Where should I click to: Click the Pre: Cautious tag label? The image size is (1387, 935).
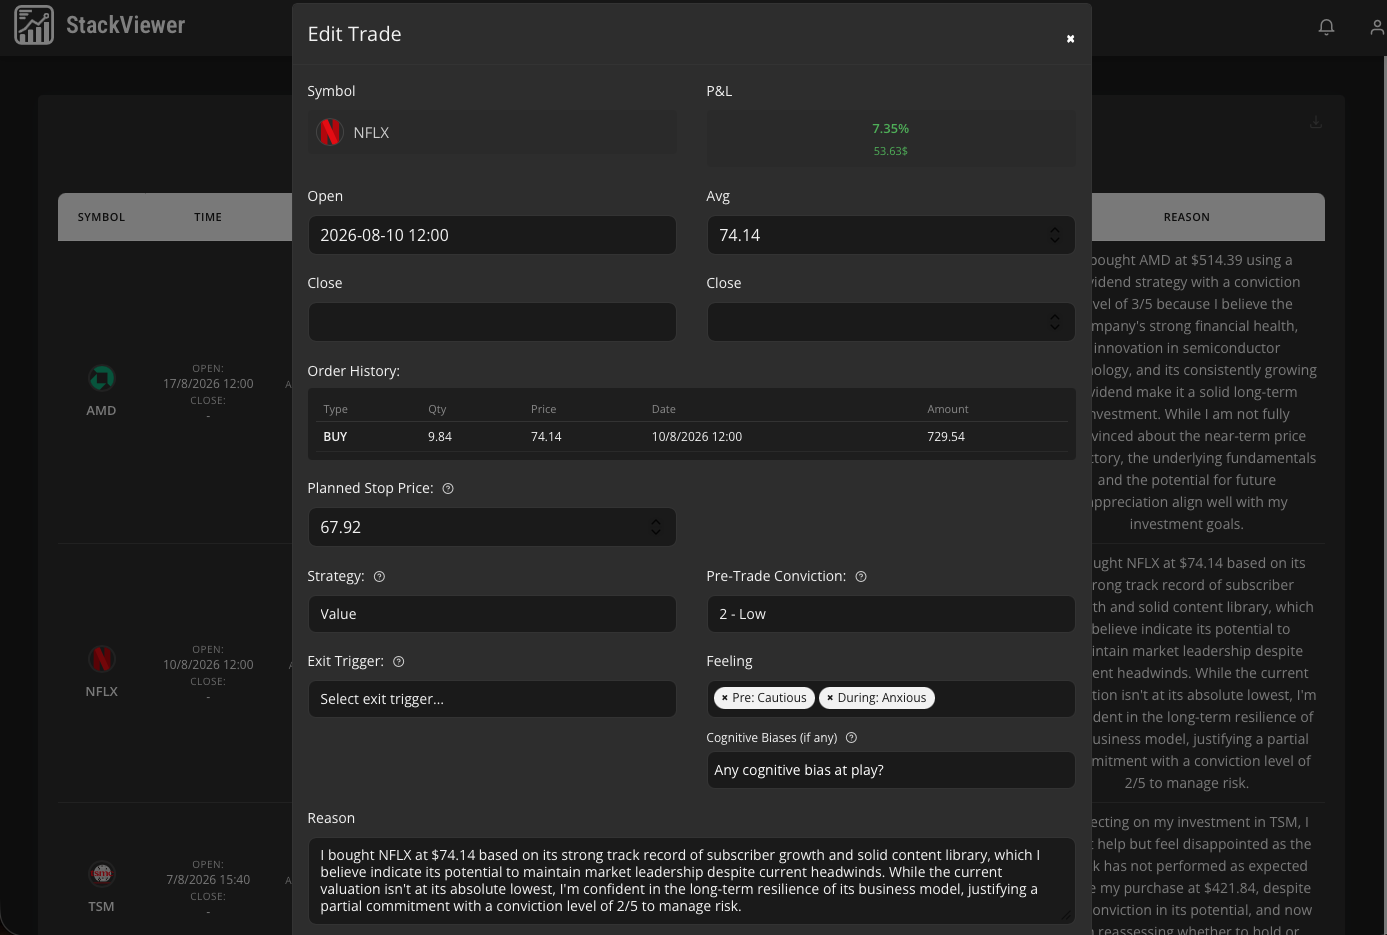(769, 698)
